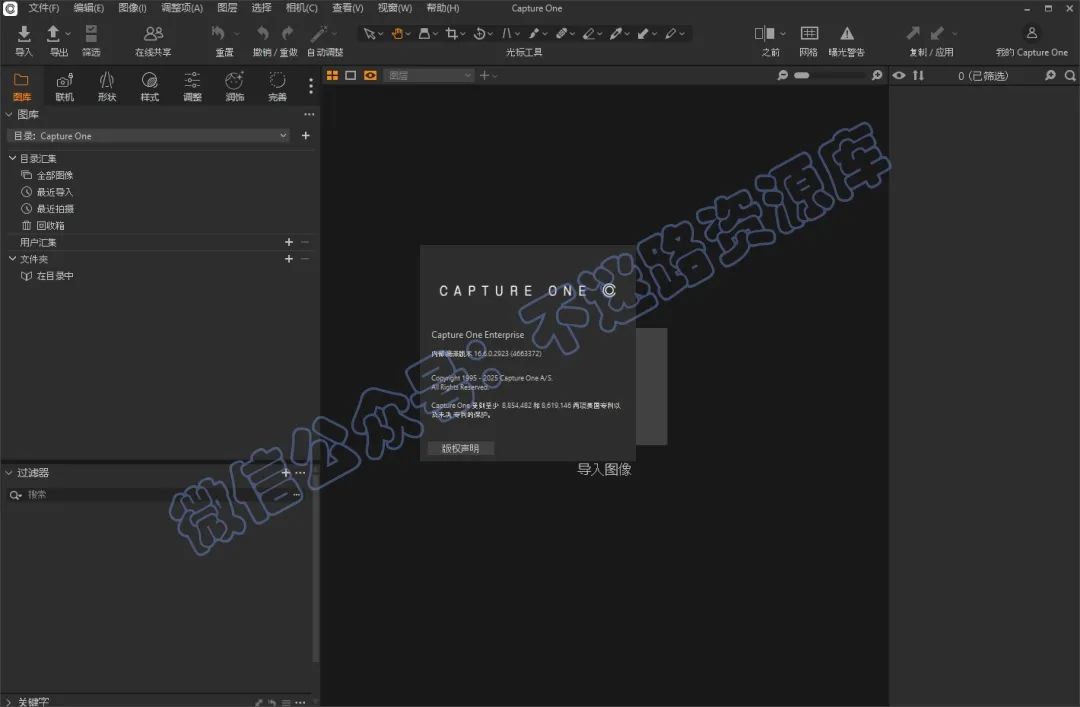Switch viewer to multi-view grid mode

click(x=332, y=75)
